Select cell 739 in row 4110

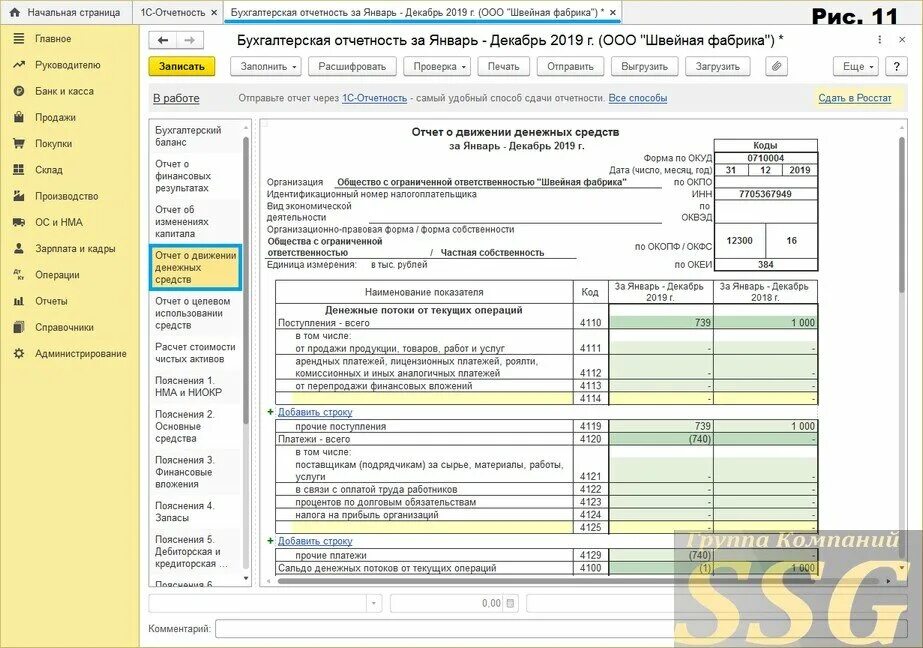pyautogui.click(x=661, y=323)
